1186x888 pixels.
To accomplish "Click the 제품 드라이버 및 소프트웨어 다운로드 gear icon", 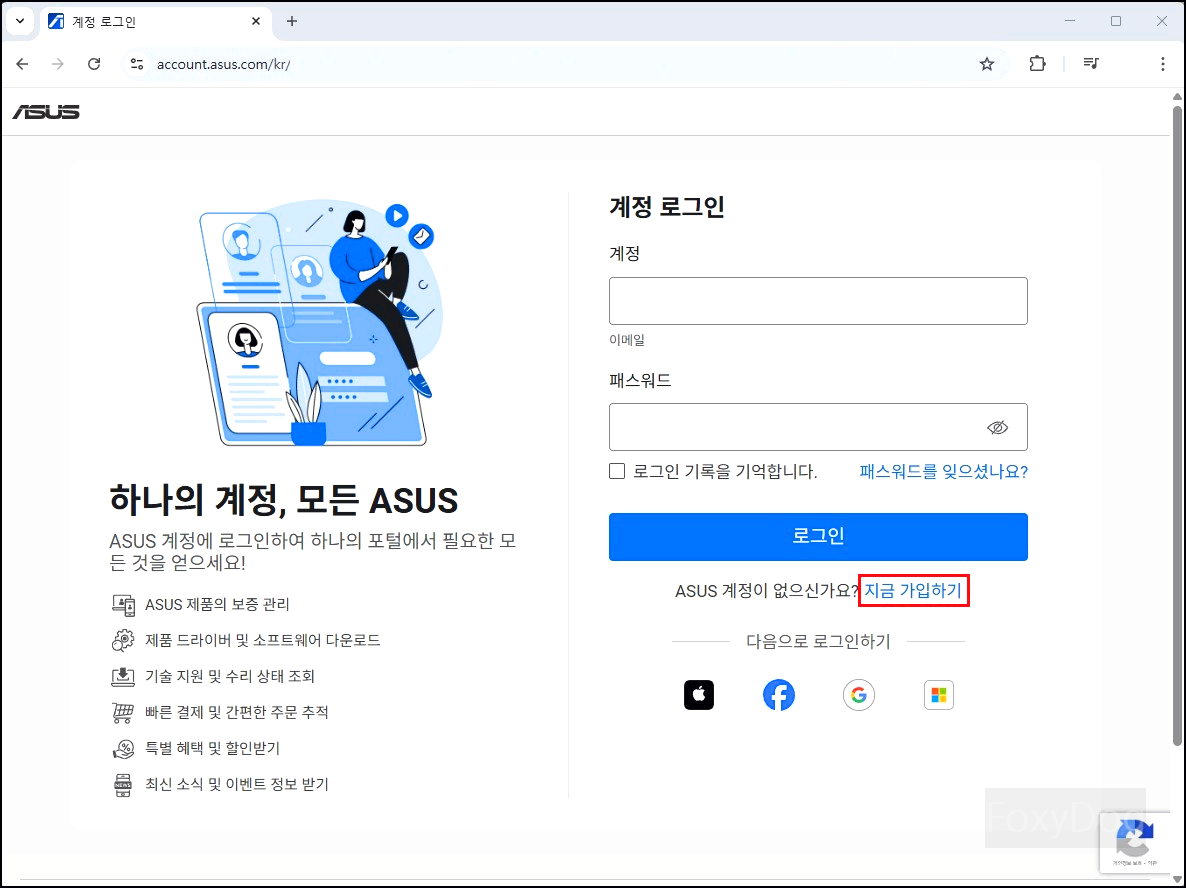I will (x=123, y=640).
